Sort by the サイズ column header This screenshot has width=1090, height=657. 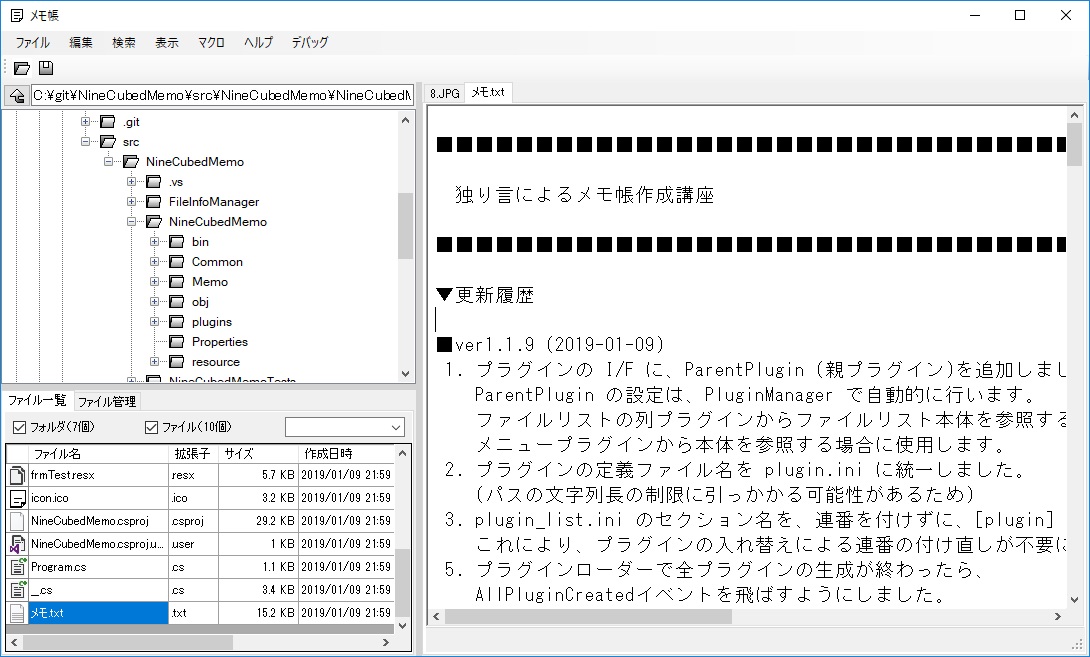(x=238, y=454)
